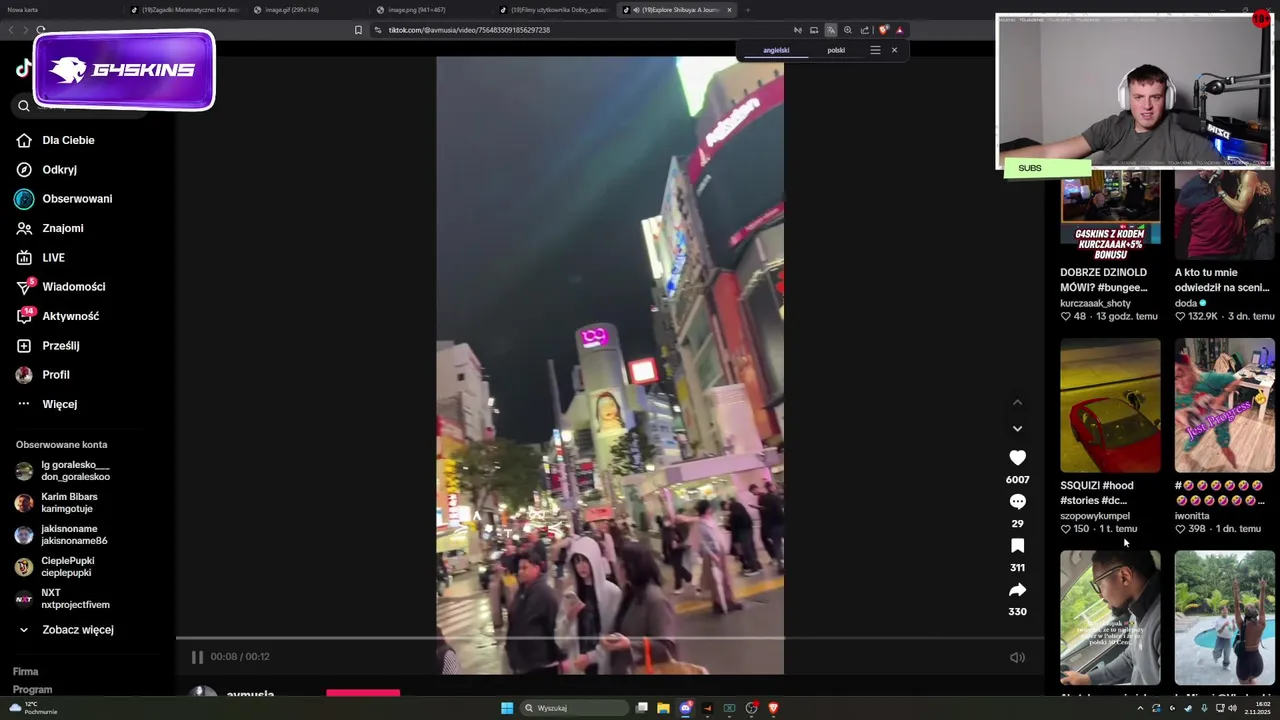Share the video using the arrow icon

[1017, 590]
